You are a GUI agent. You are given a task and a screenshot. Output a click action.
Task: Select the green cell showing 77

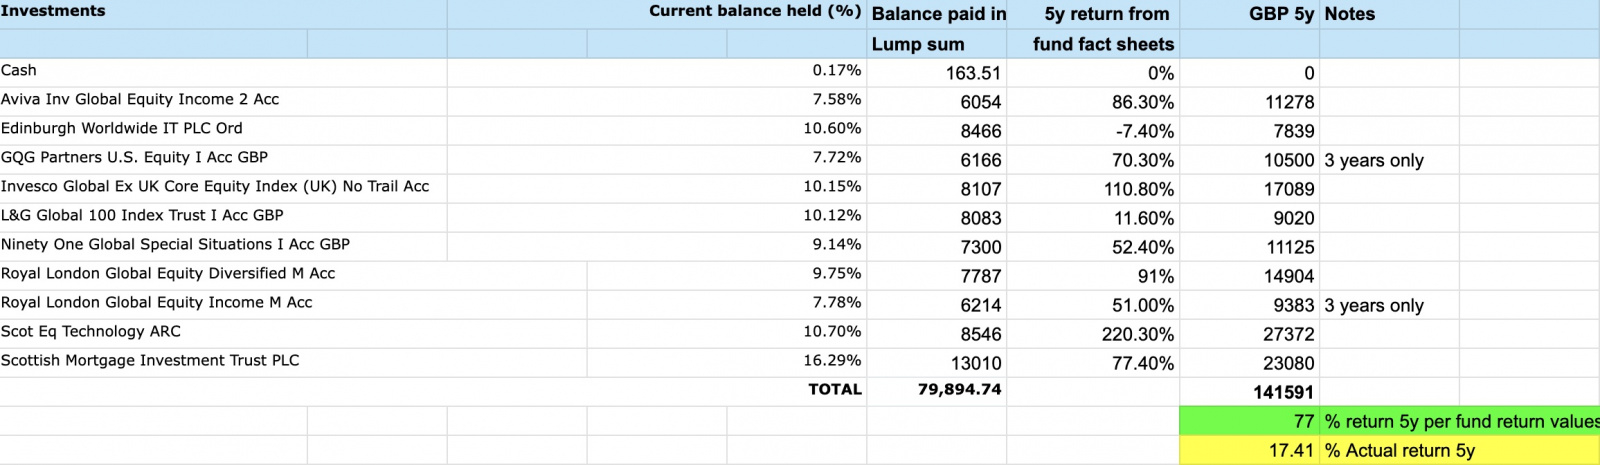click(x=1250, y=421)
